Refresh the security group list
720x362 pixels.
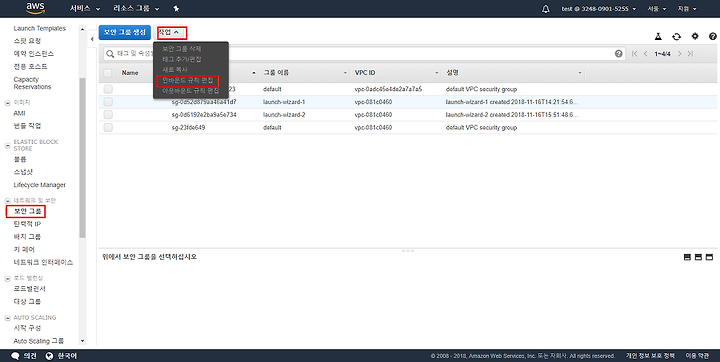click(x=676, y=36)
